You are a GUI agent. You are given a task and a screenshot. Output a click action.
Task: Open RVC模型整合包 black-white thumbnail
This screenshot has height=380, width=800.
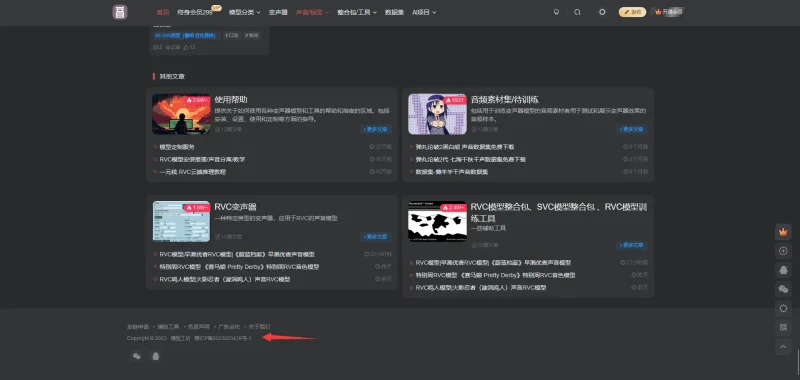437,221
